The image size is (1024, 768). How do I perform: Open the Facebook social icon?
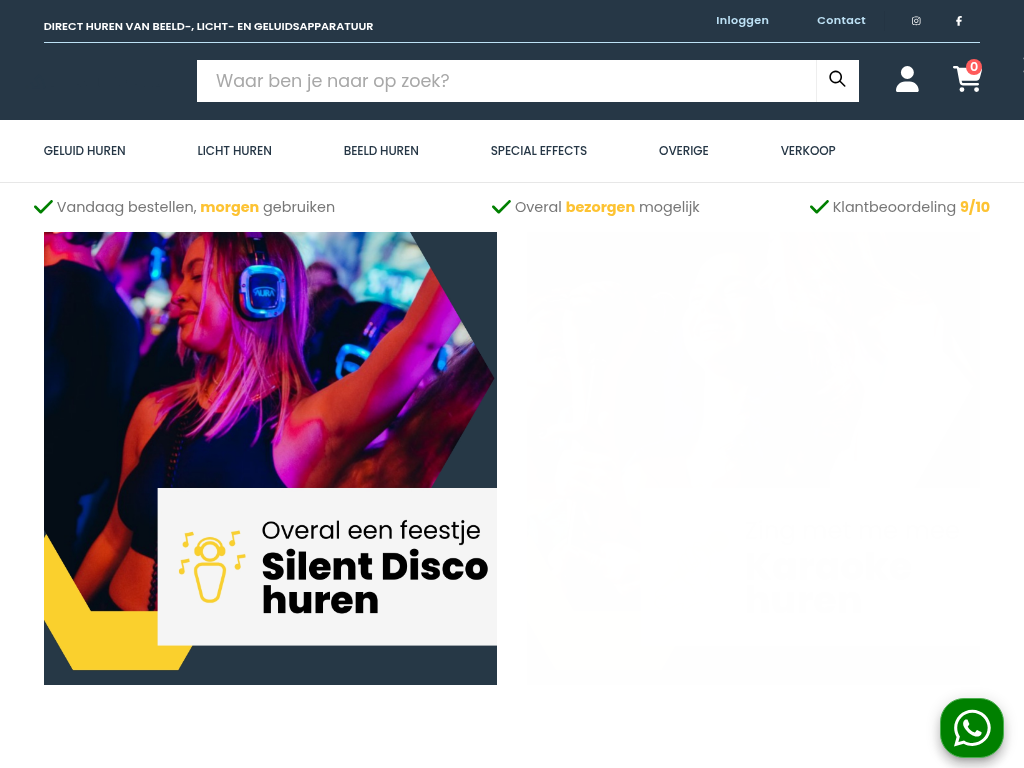click(x=959, y=21)
